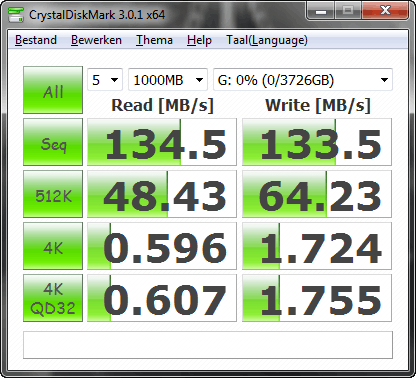Click the 4K write result 1.724
416x378 pixels.
click(317, 246)
